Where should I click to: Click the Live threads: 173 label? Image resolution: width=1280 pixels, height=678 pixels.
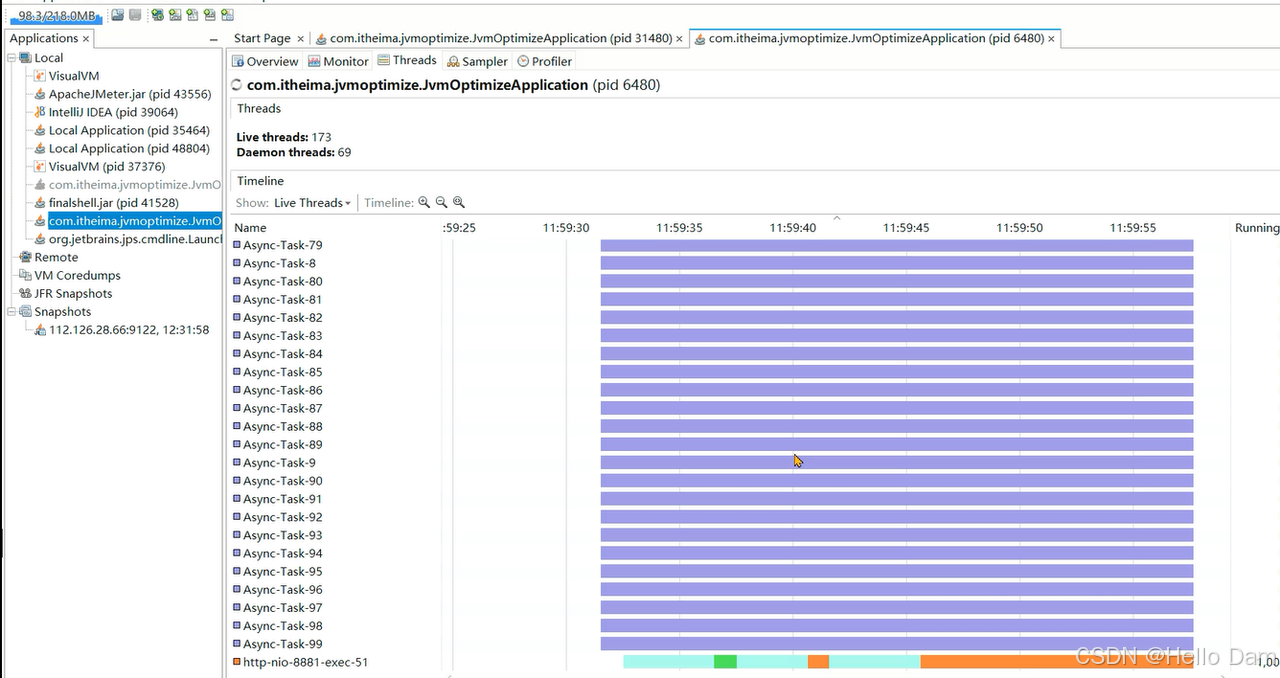[x=284, y=137]
